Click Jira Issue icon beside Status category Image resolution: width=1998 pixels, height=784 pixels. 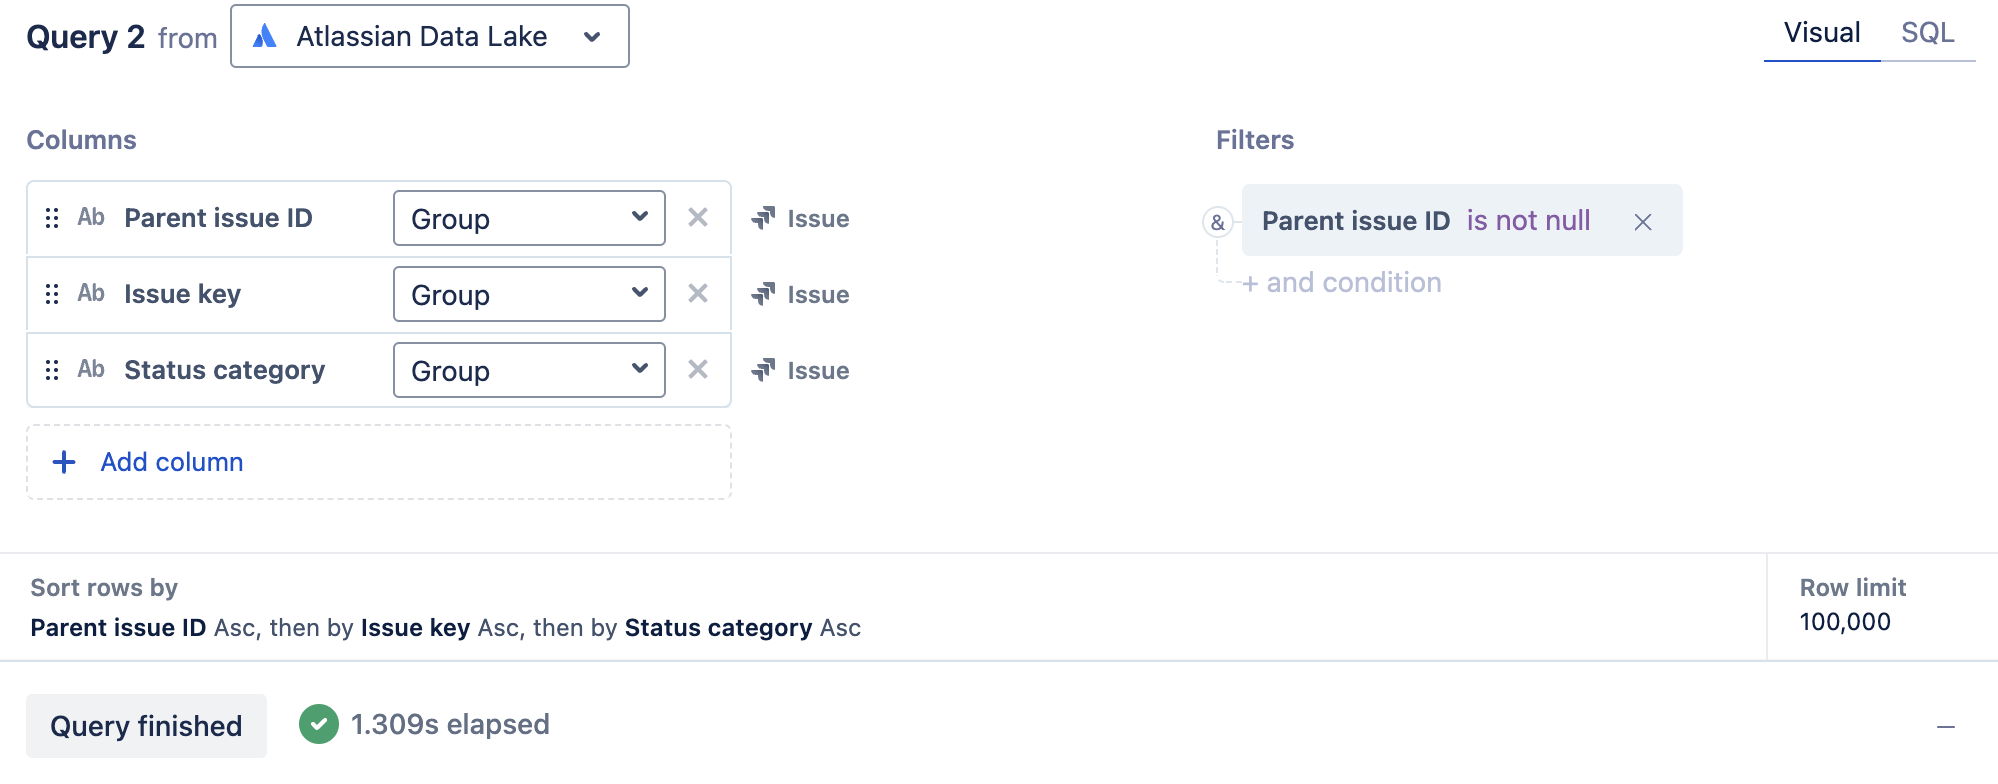764,370
